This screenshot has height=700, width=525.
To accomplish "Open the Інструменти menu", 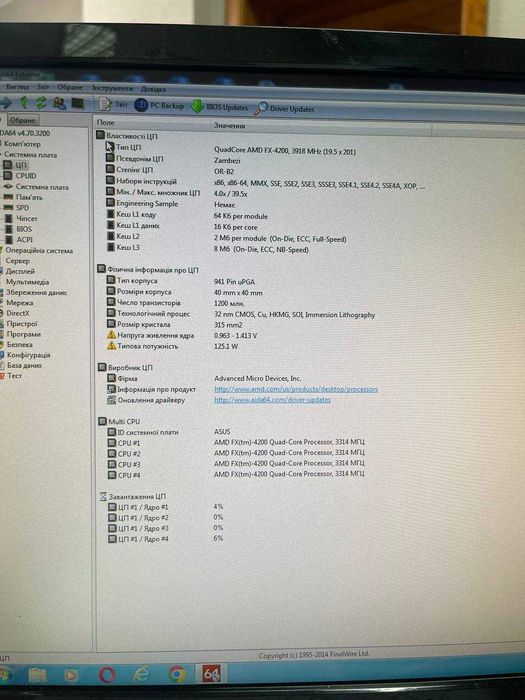I will (x=112, y=88).
